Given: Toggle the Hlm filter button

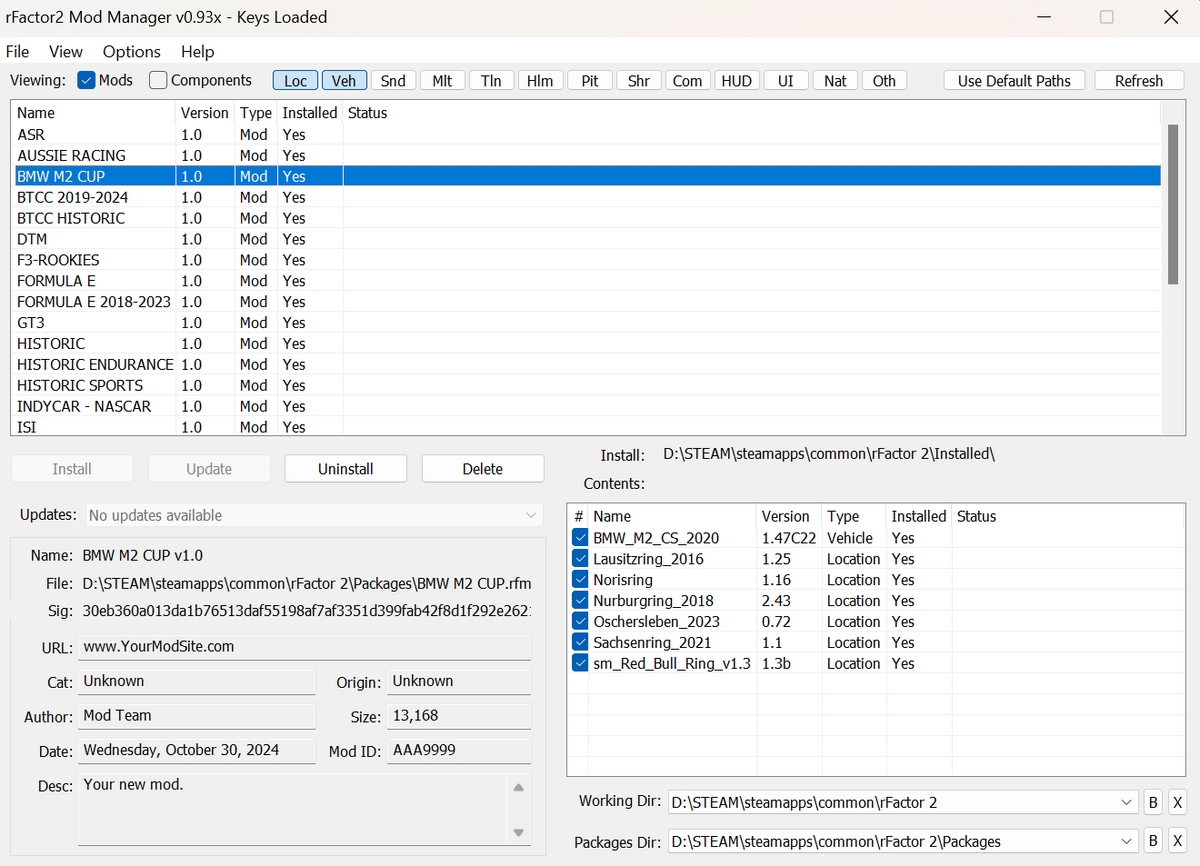Looking at the screenshot, I should point(540,81).
